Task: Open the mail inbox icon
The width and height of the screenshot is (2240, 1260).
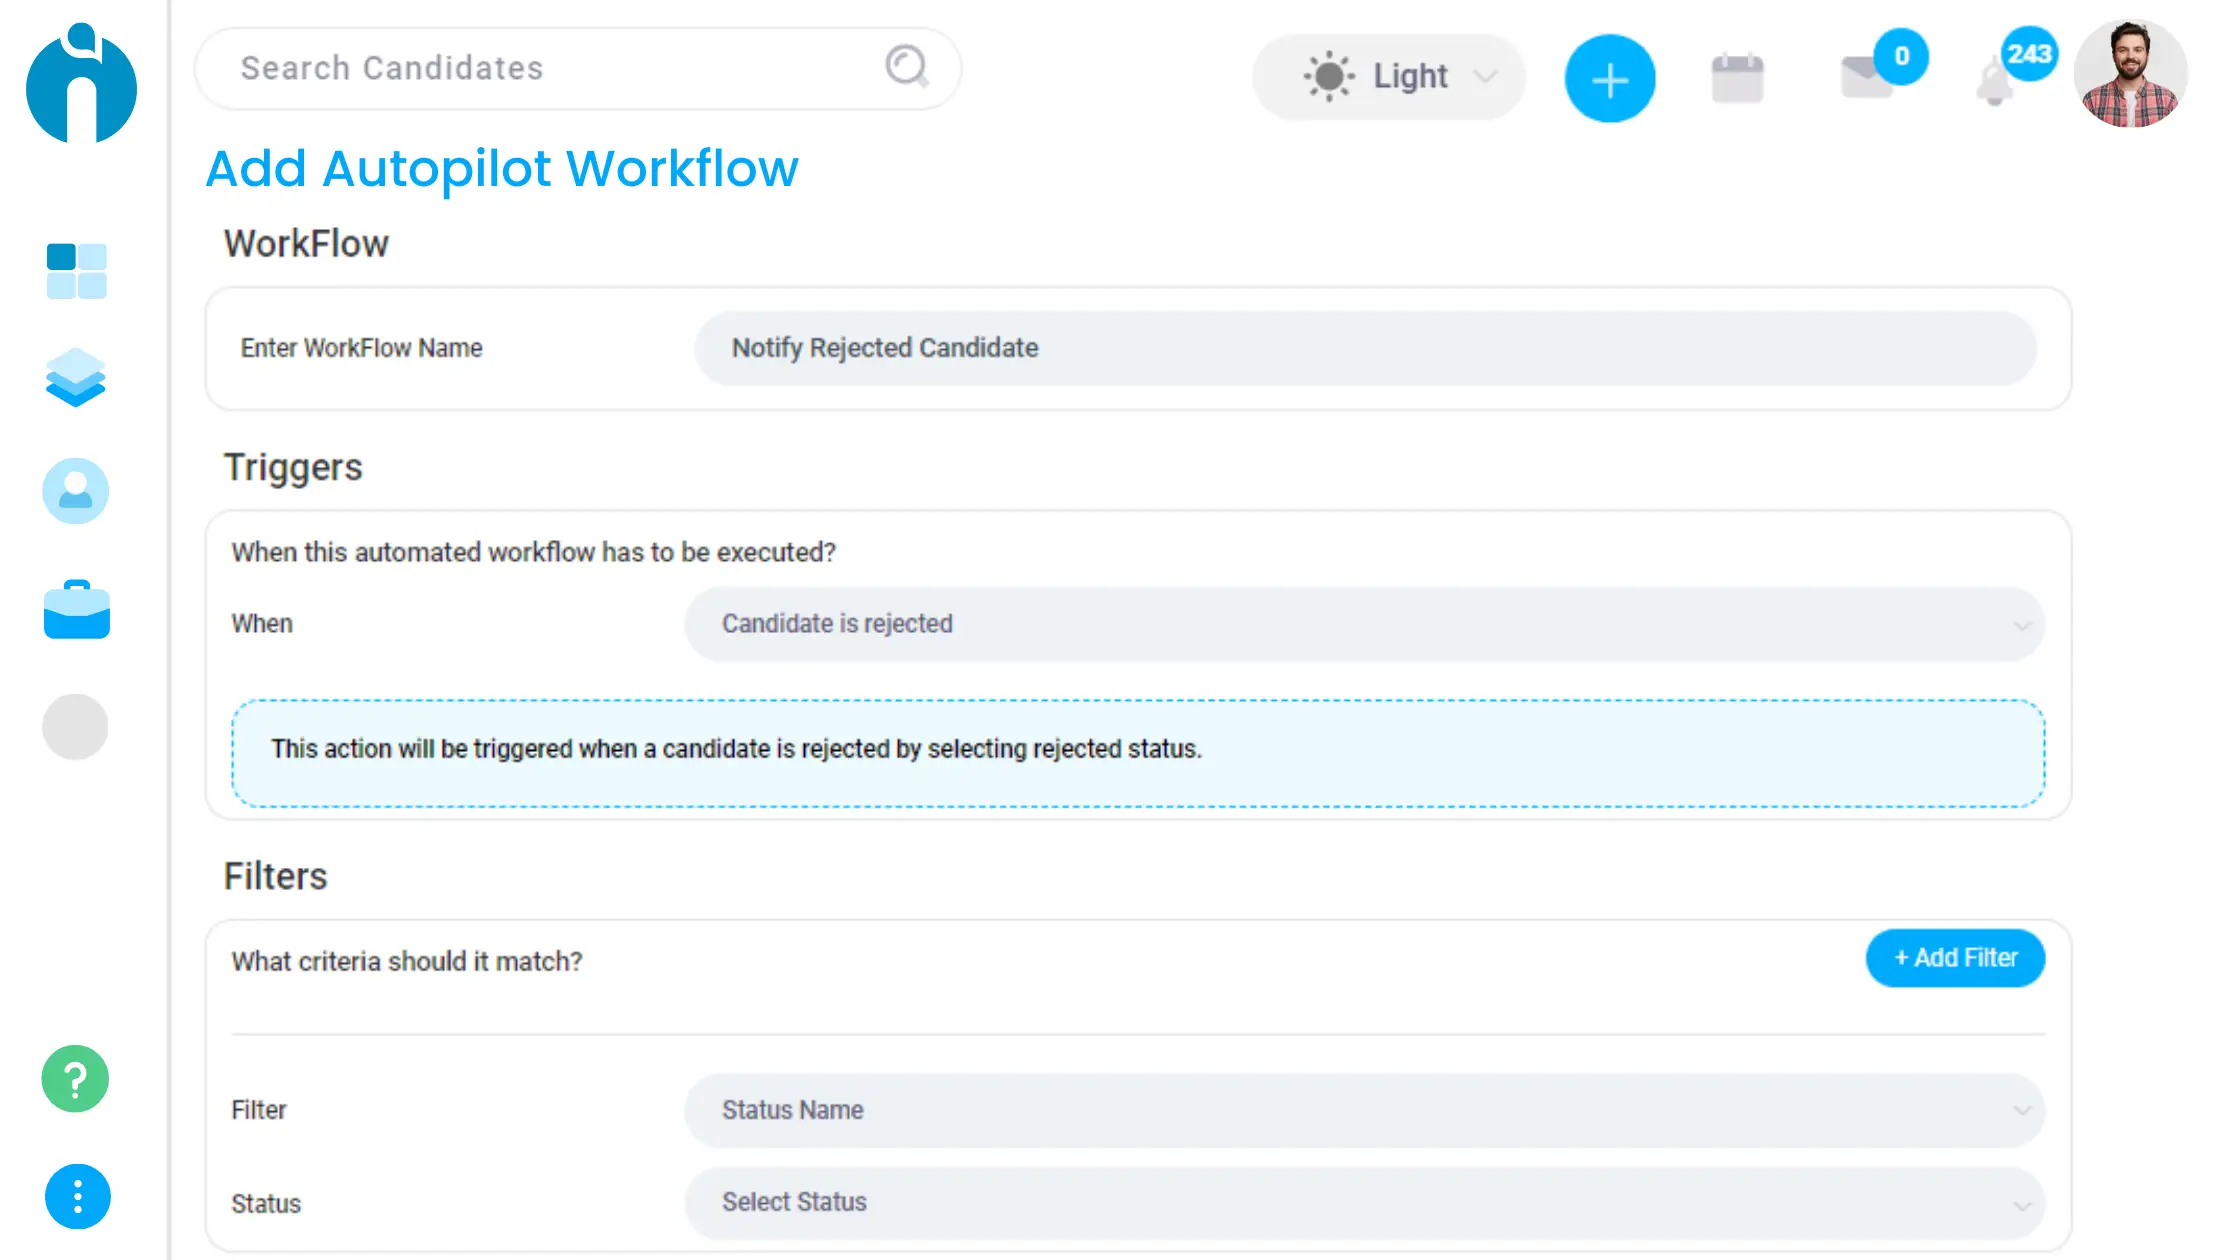Action: tap(1866, 78)
